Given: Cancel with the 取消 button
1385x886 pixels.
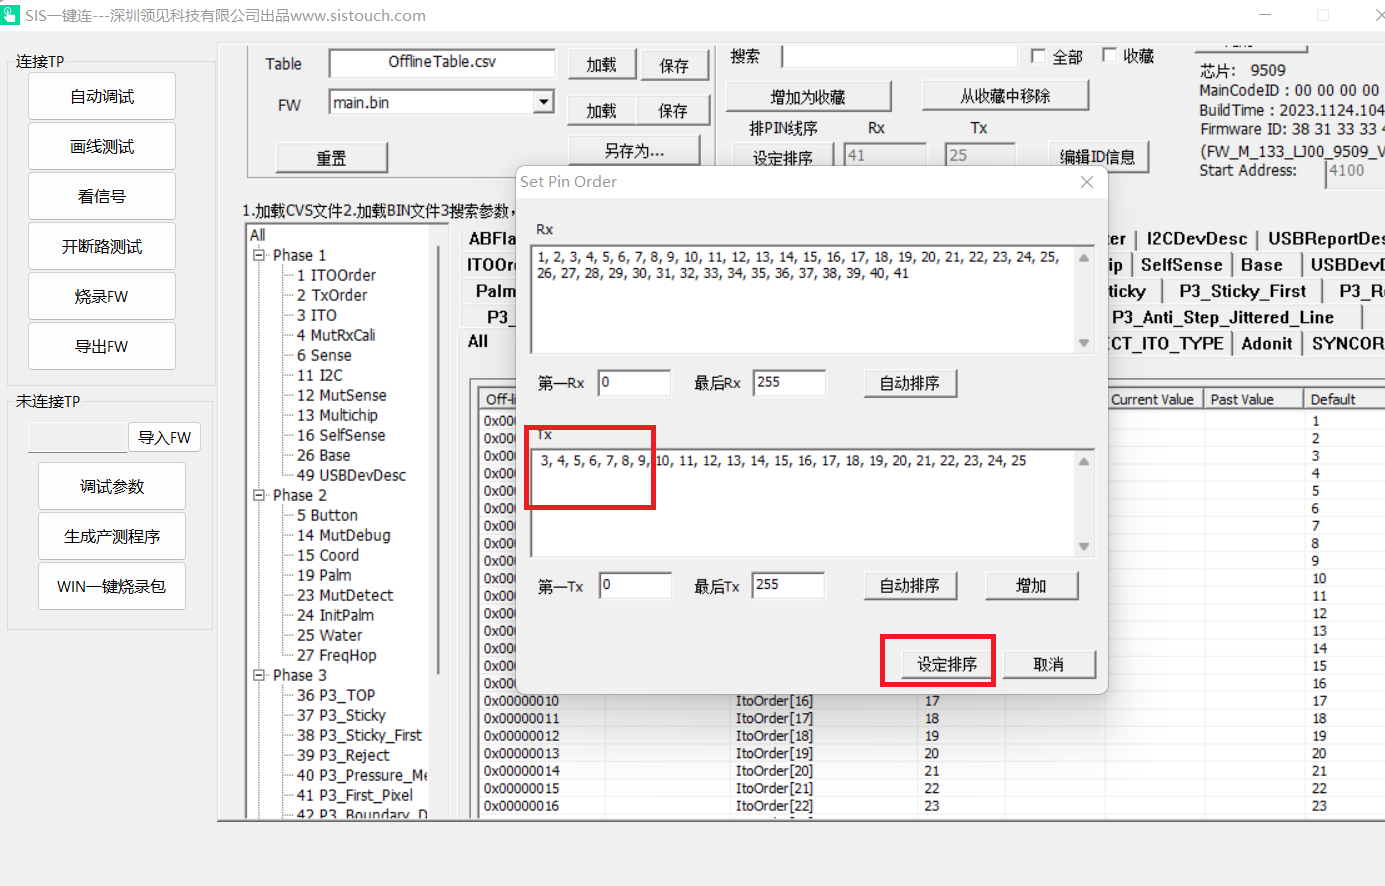Looking at the screenshot, I should (1048, 664).
